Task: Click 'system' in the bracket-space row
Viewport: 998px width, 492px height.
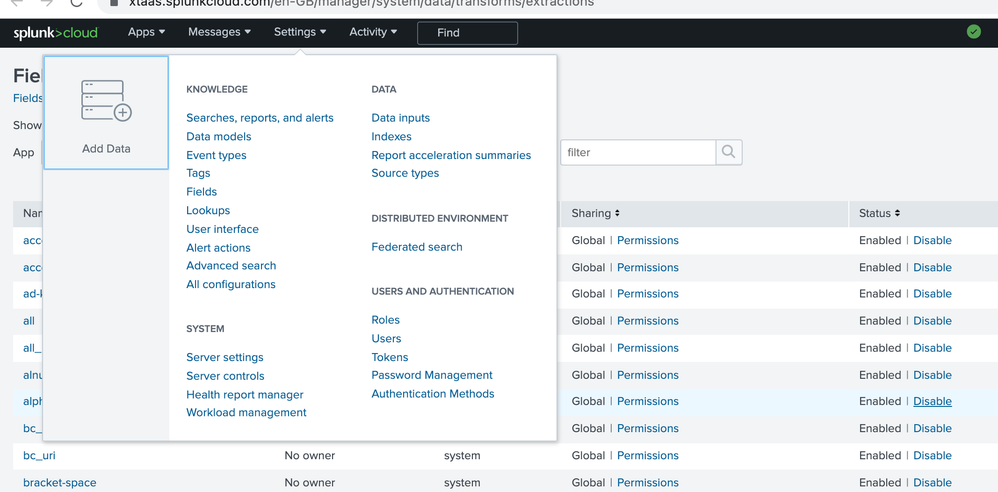Action: tap(462, 482)
